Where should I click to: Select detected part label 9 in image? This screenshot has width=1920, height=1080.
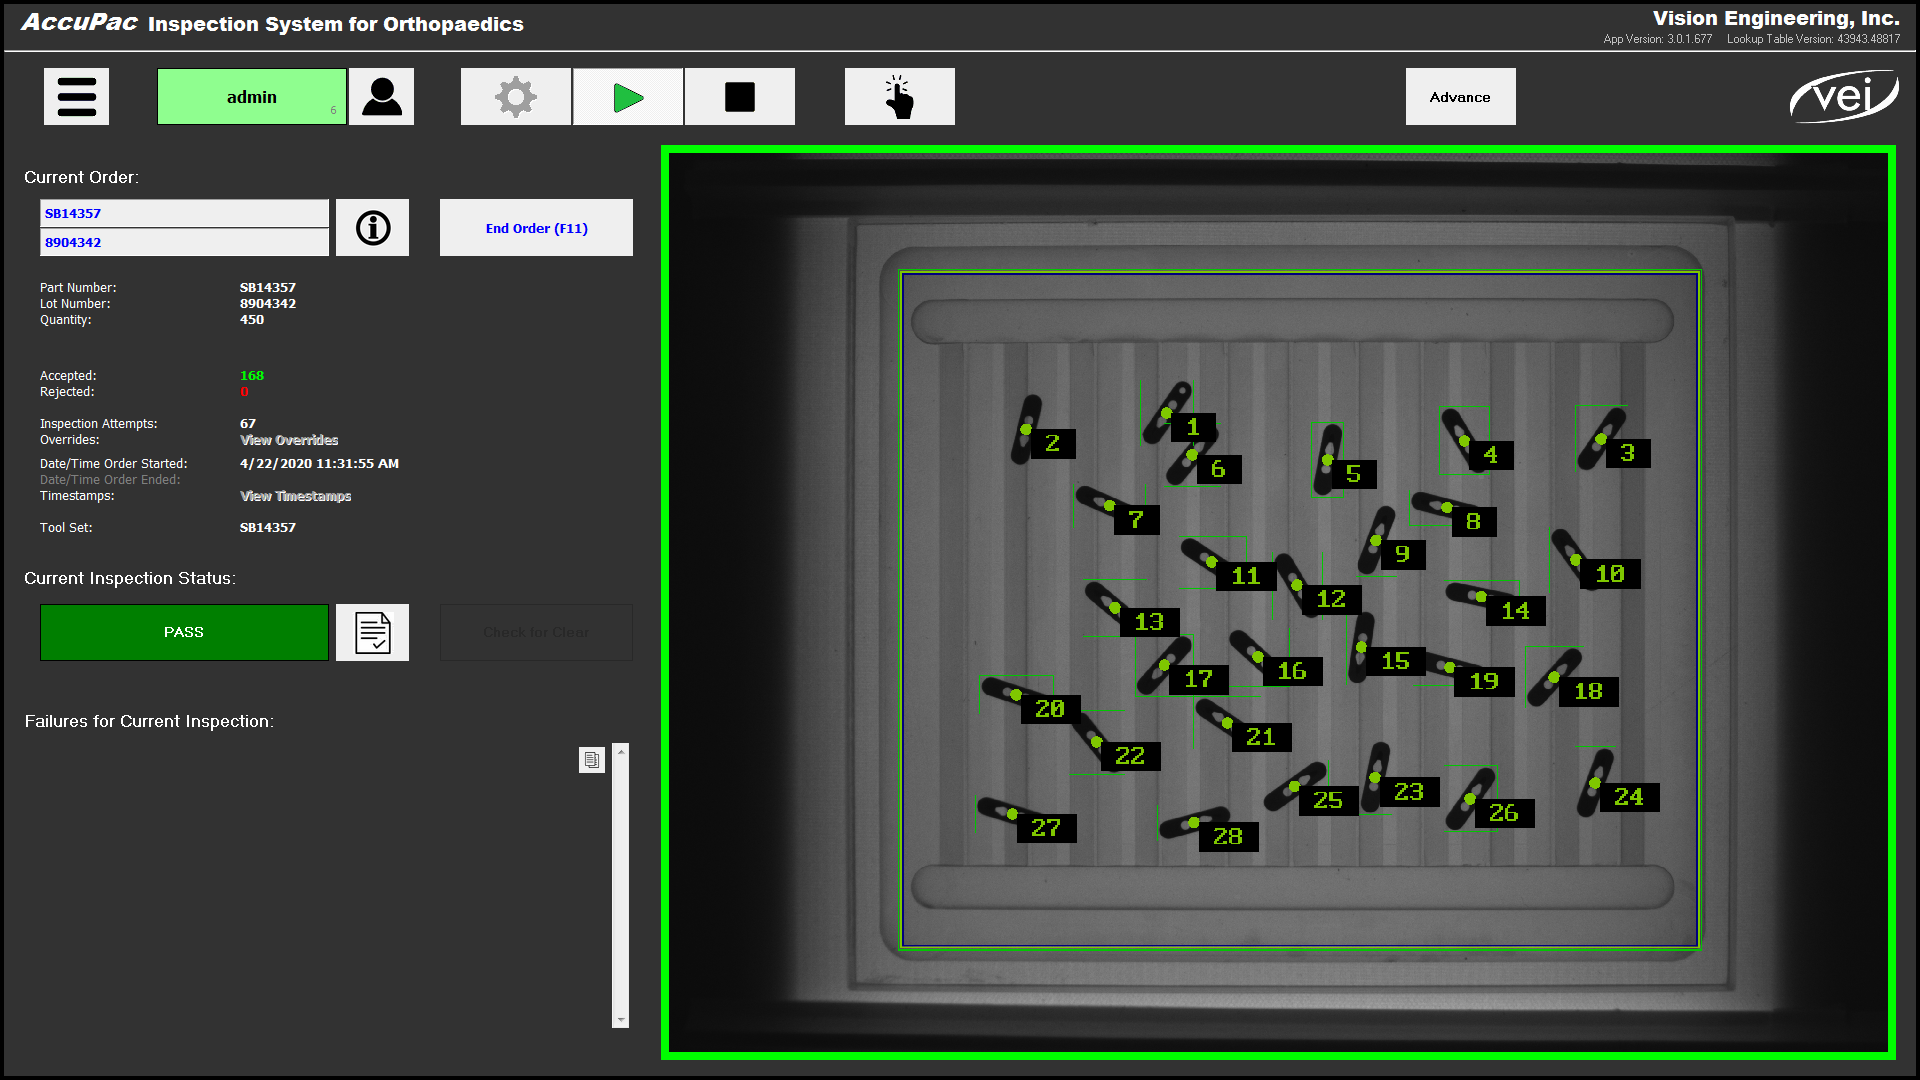point(1402,554)
